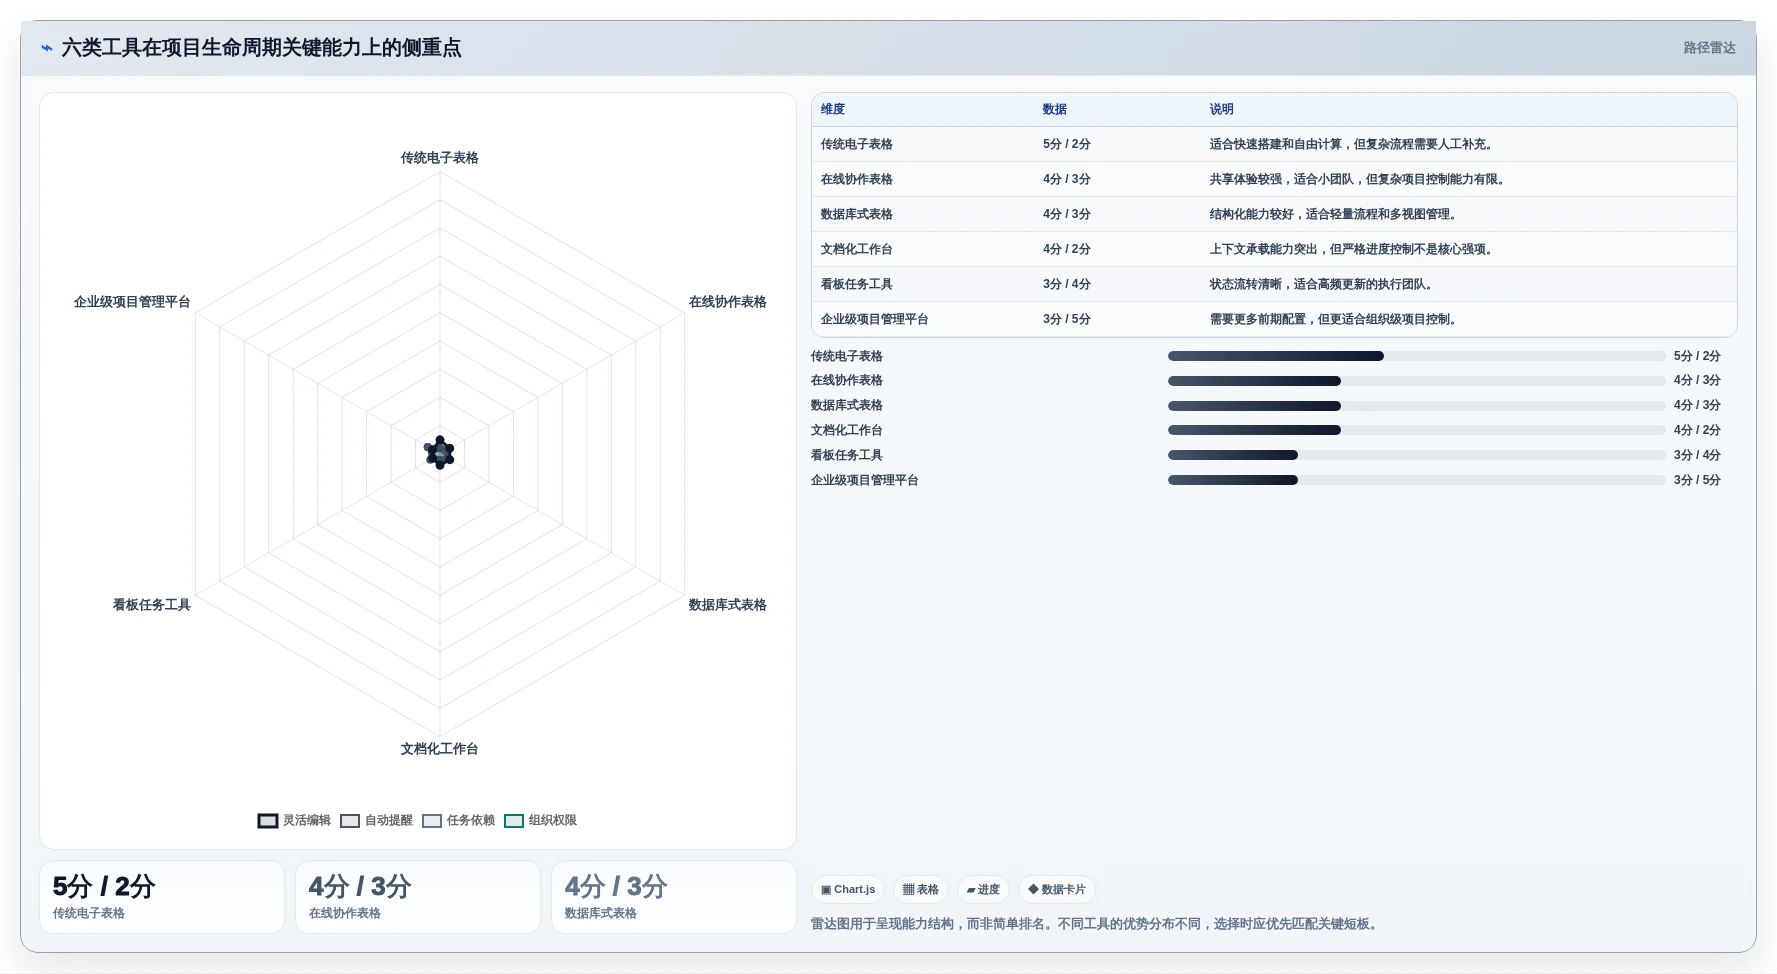
Task: Open the 5分 / 2分 传统电子表格 card
Action: click(x=162, y=898)
